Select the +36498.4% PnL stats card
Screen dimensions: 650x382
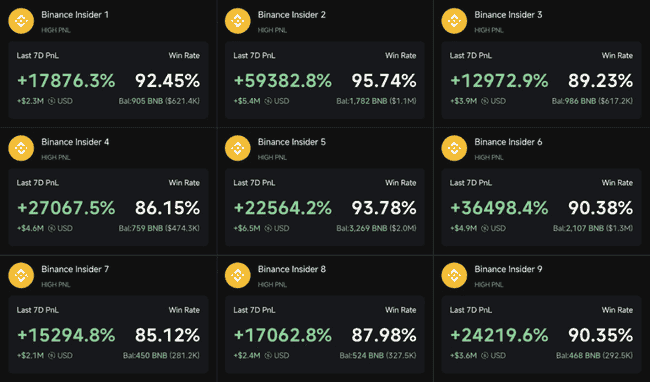(x=541, y=207)
